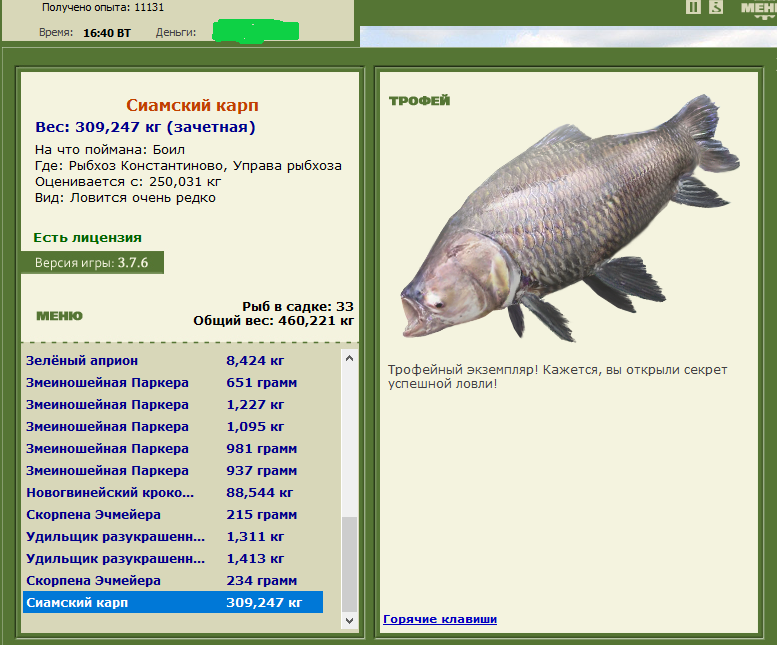777x645 pixels.
Task: Click the Версия игры 3.7.6 label
Action: (92, 263)
